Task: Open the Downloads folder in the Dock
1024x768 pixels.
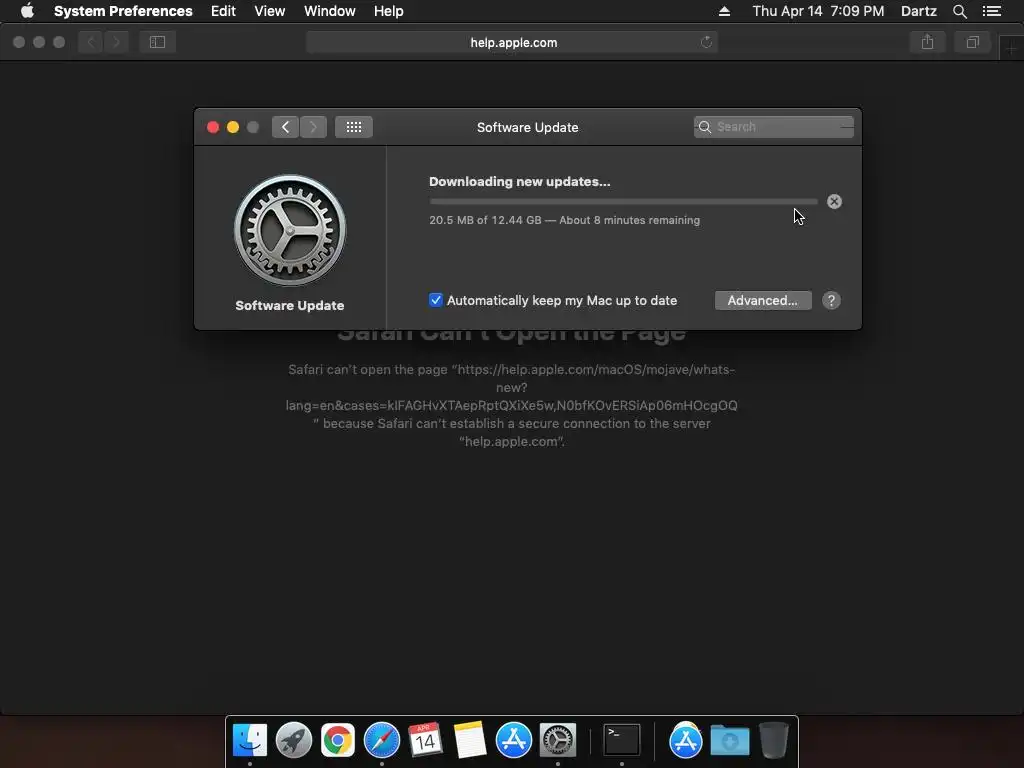Action: point(729,740)
